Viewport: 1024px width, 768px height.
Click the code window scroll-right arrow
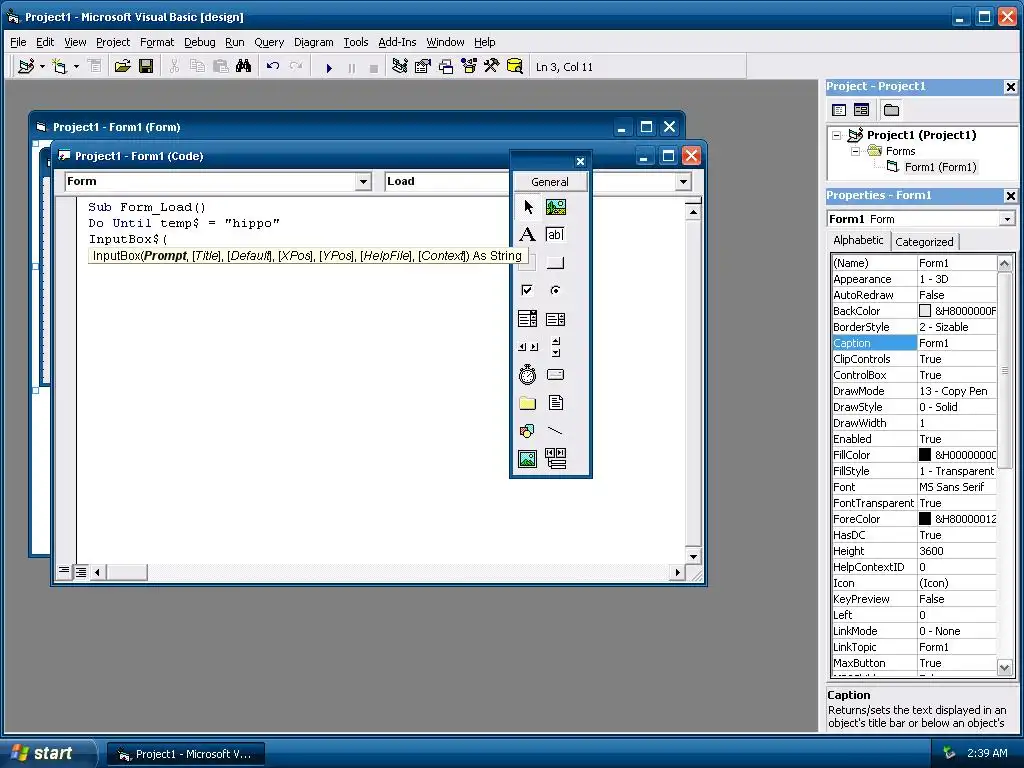(677, 572)
